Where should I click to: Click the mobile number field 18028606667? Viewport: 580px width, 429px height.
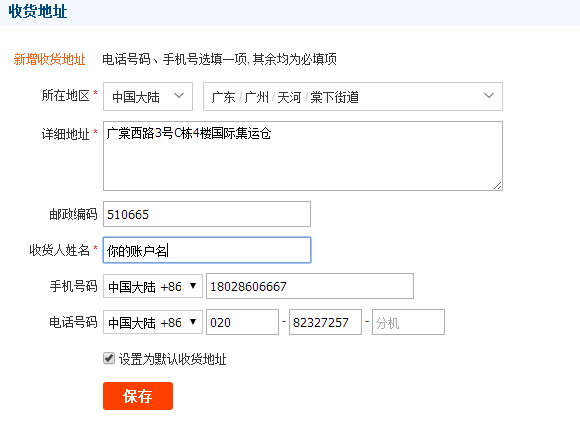pyautogui.click(x=310, y=286)
